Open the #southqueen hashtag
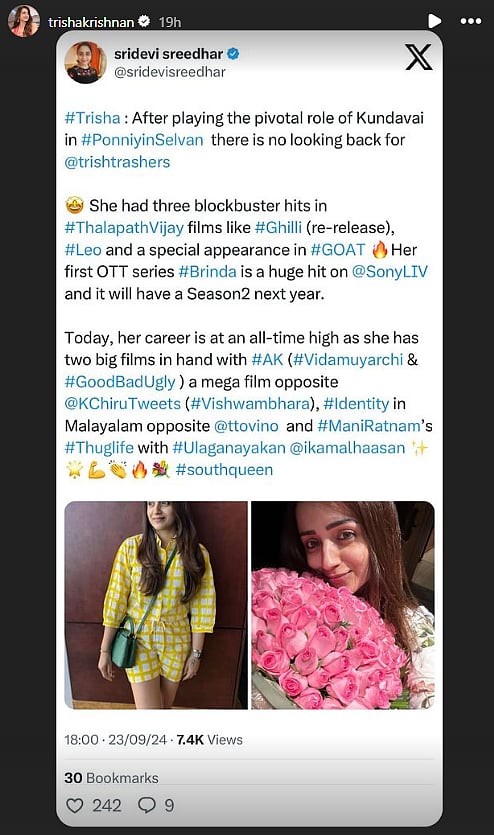 (224, 470)
